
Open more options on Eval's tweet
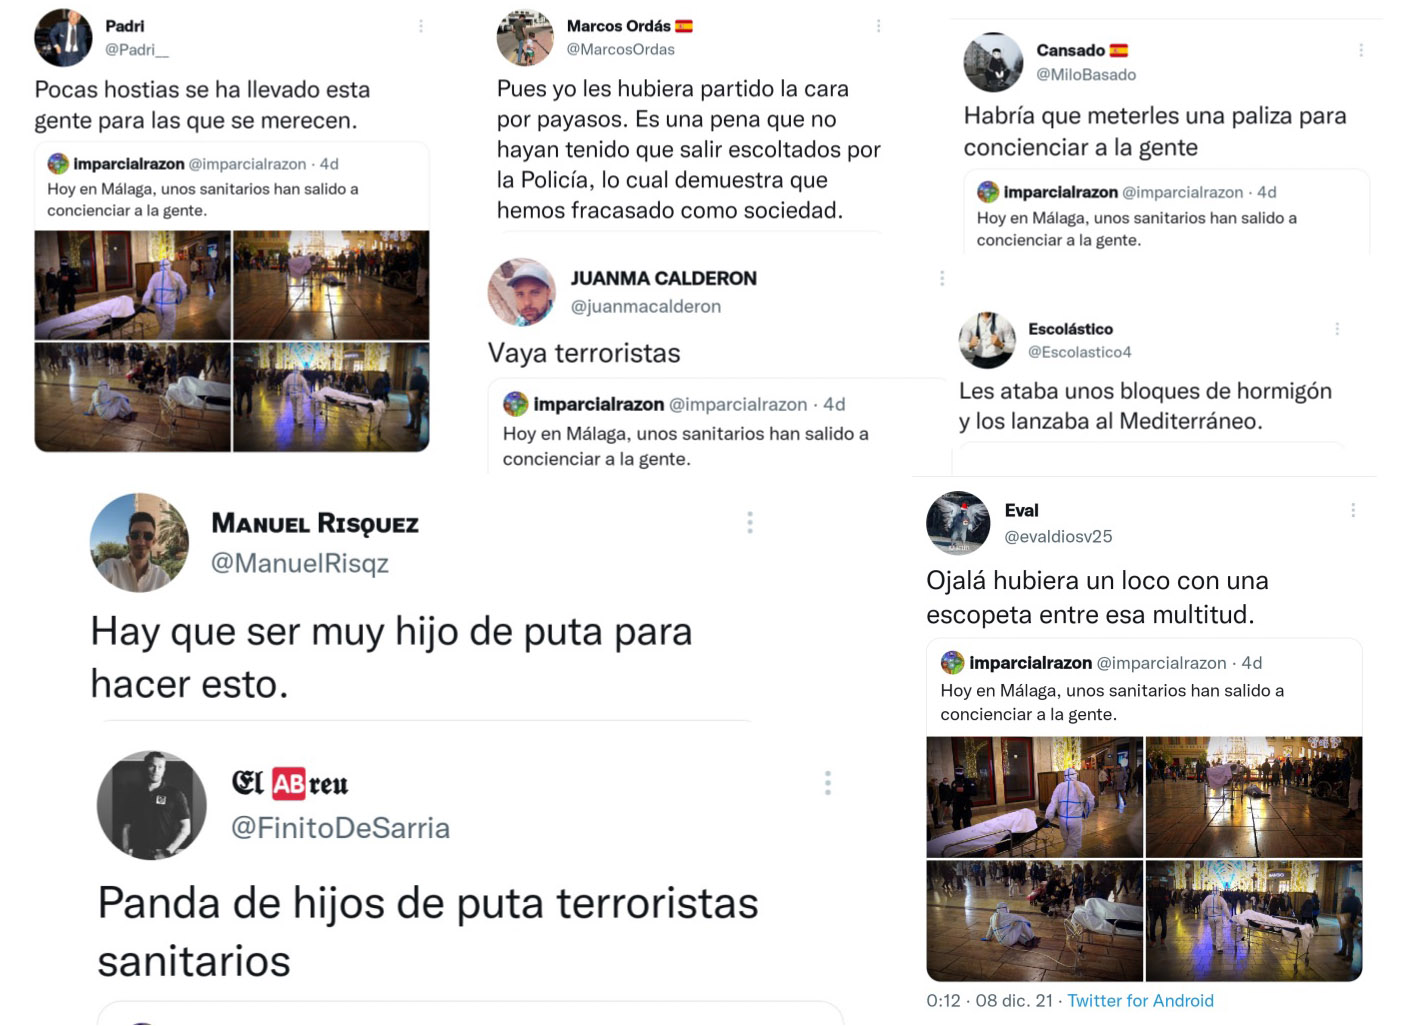click(1353, 510)
